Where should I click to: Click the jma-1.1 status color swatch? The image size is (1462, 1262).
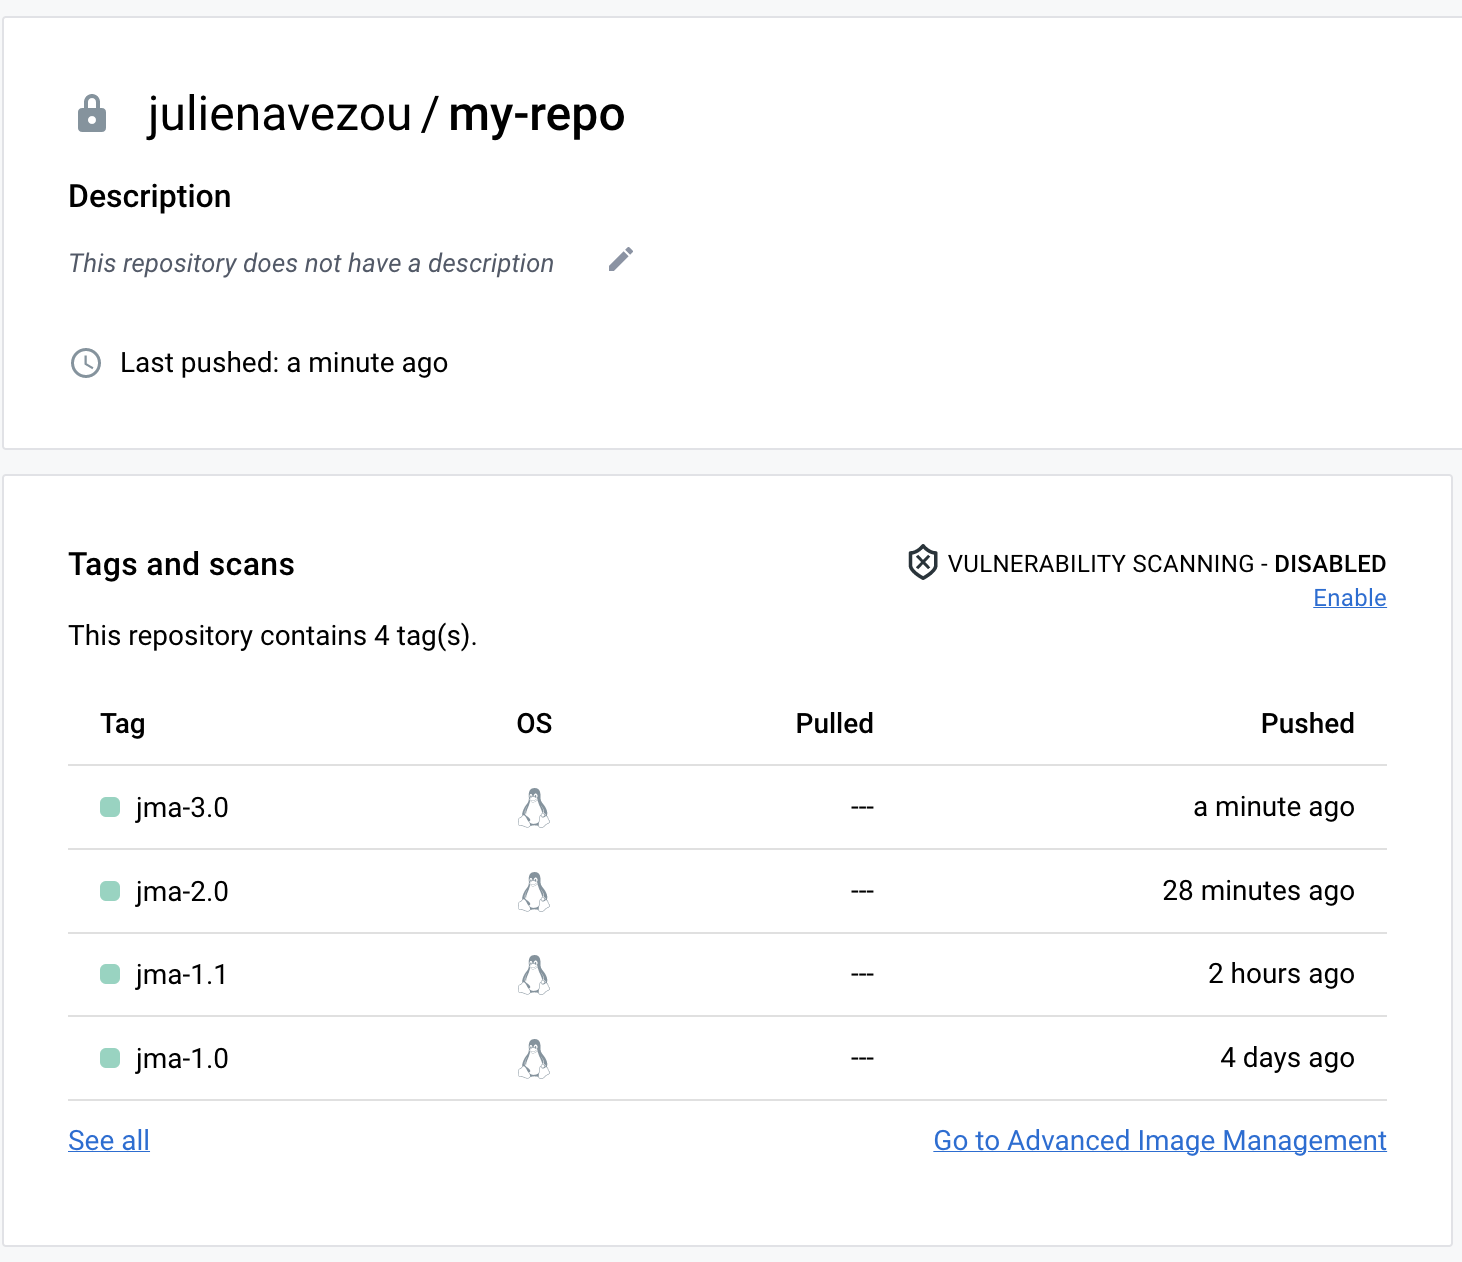click(109, 974)
